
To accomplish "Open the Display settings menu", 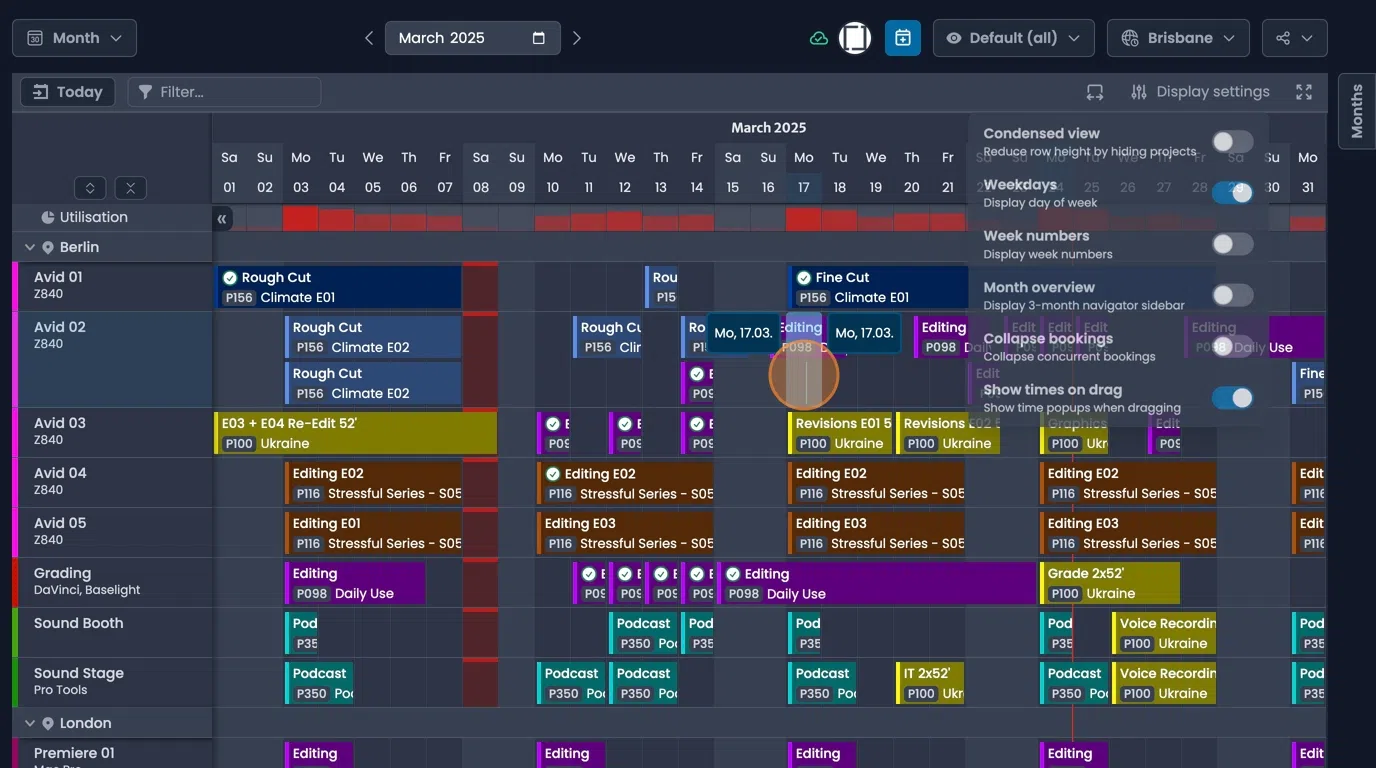I will (1199, 91).
